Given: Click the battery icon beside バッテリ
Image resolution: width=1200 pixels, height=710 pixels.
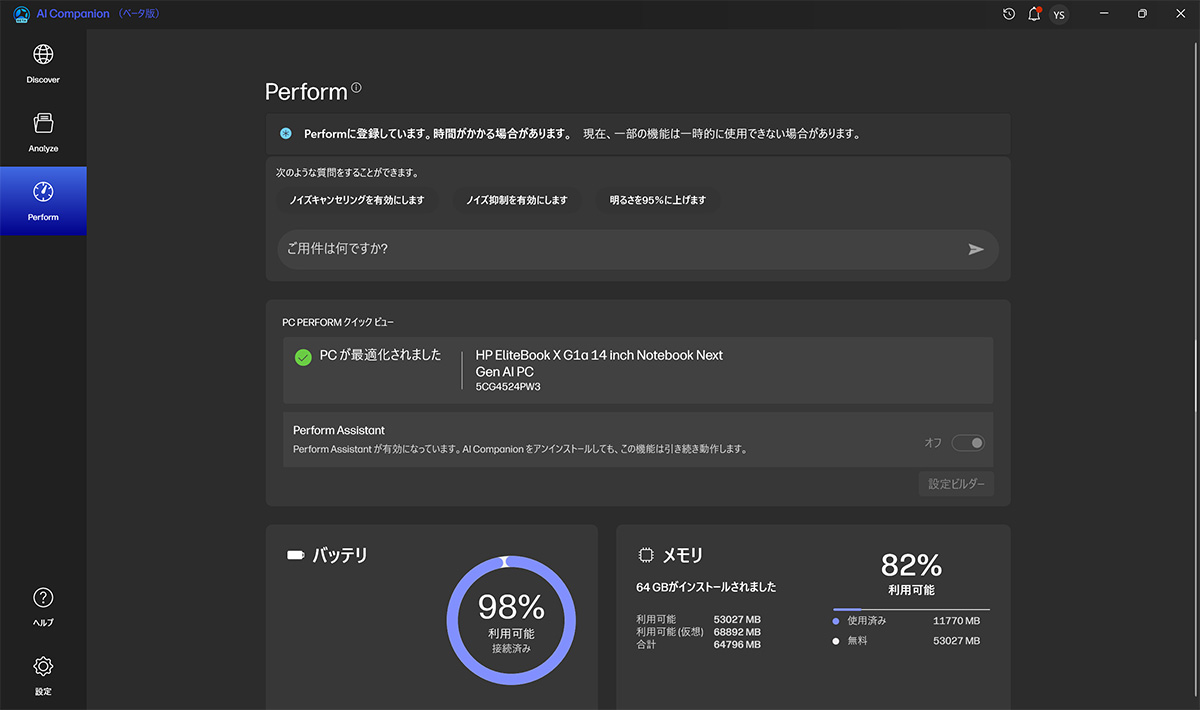Looking at the screenshot, I should pyautogui.click(x=296, y=555).
